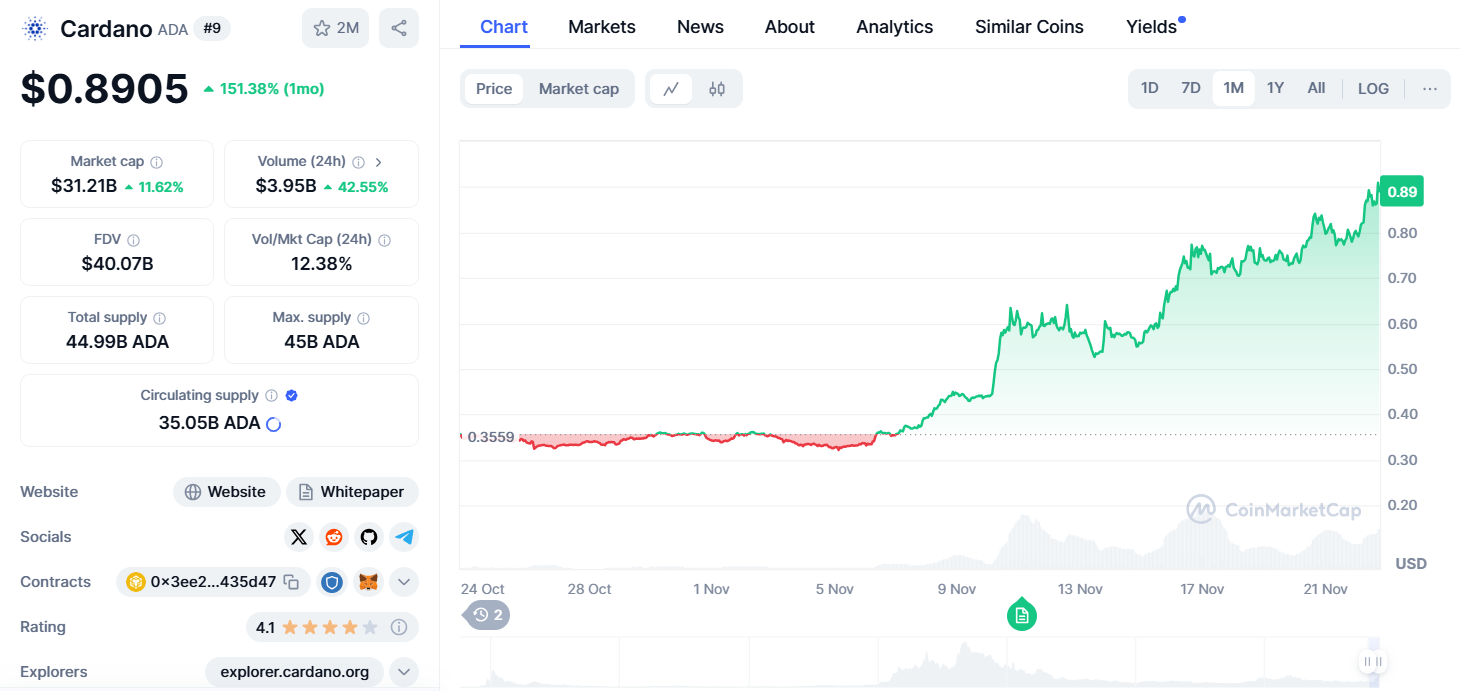Open the About tab
The image size is (1460, 691).
coord(790,27)
